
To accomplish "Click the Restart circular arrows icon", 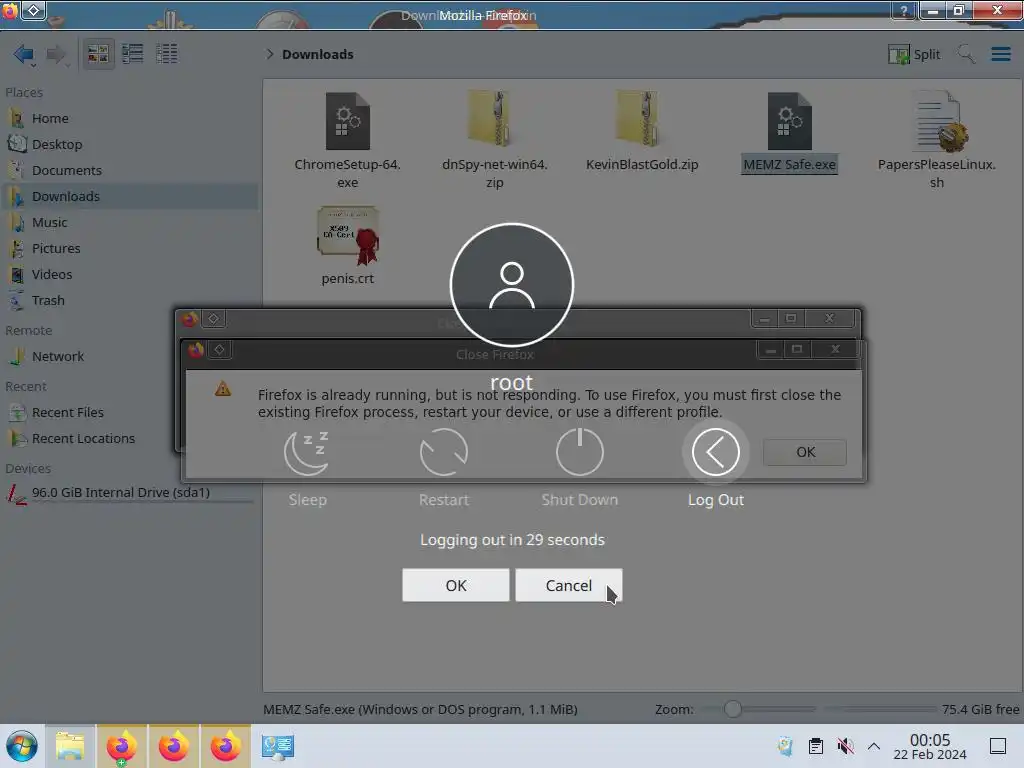I will pyautogui.click(x=443, y=452).
